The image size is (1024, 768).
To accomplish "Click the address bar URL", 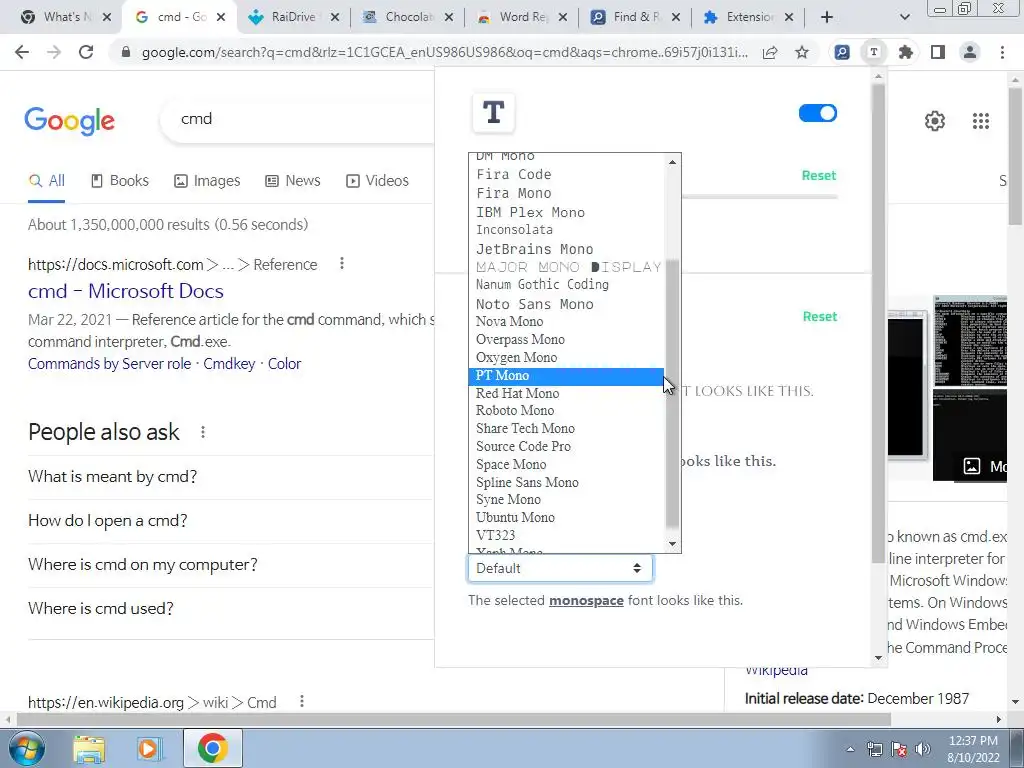I will [444, 52].
